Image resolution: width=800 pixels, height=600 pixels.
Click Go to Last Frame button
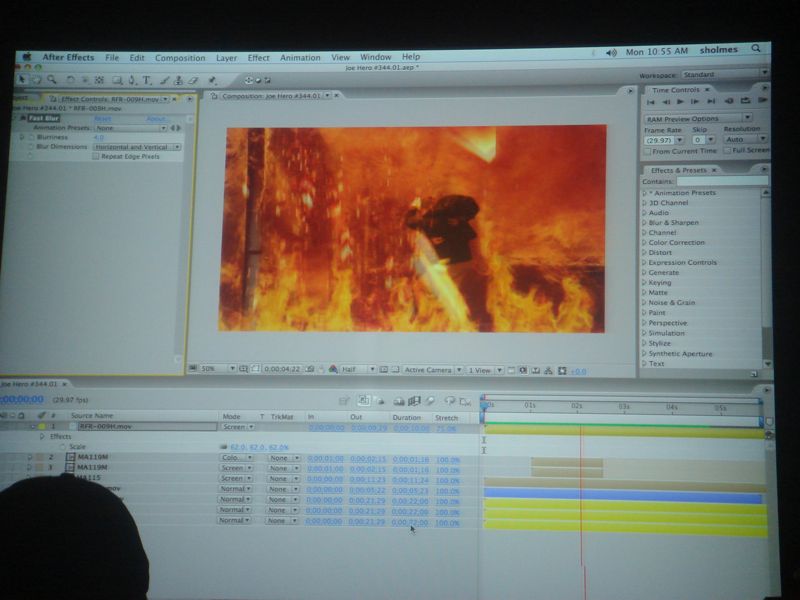[x=711, y=101]
